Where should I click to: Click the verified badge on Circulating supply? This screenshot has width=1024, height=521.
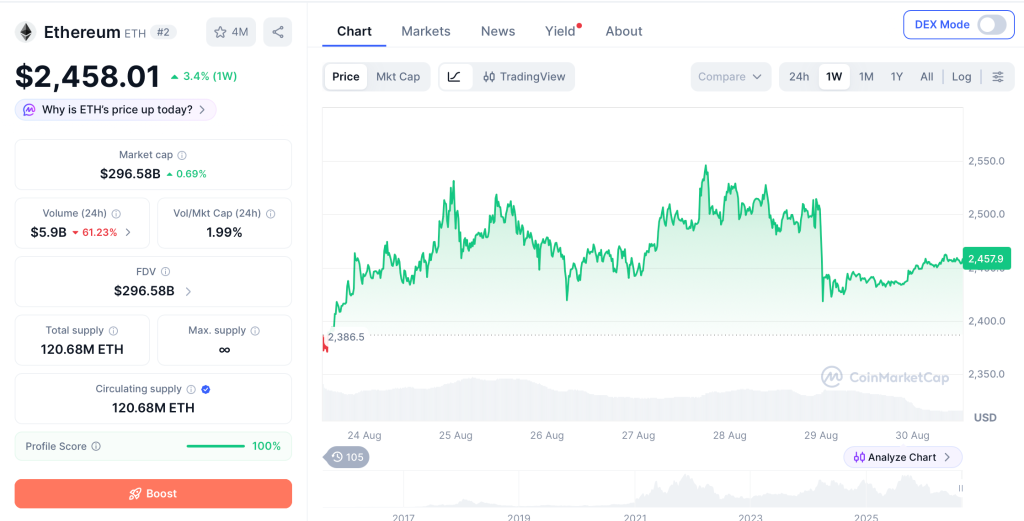[206, 389]
